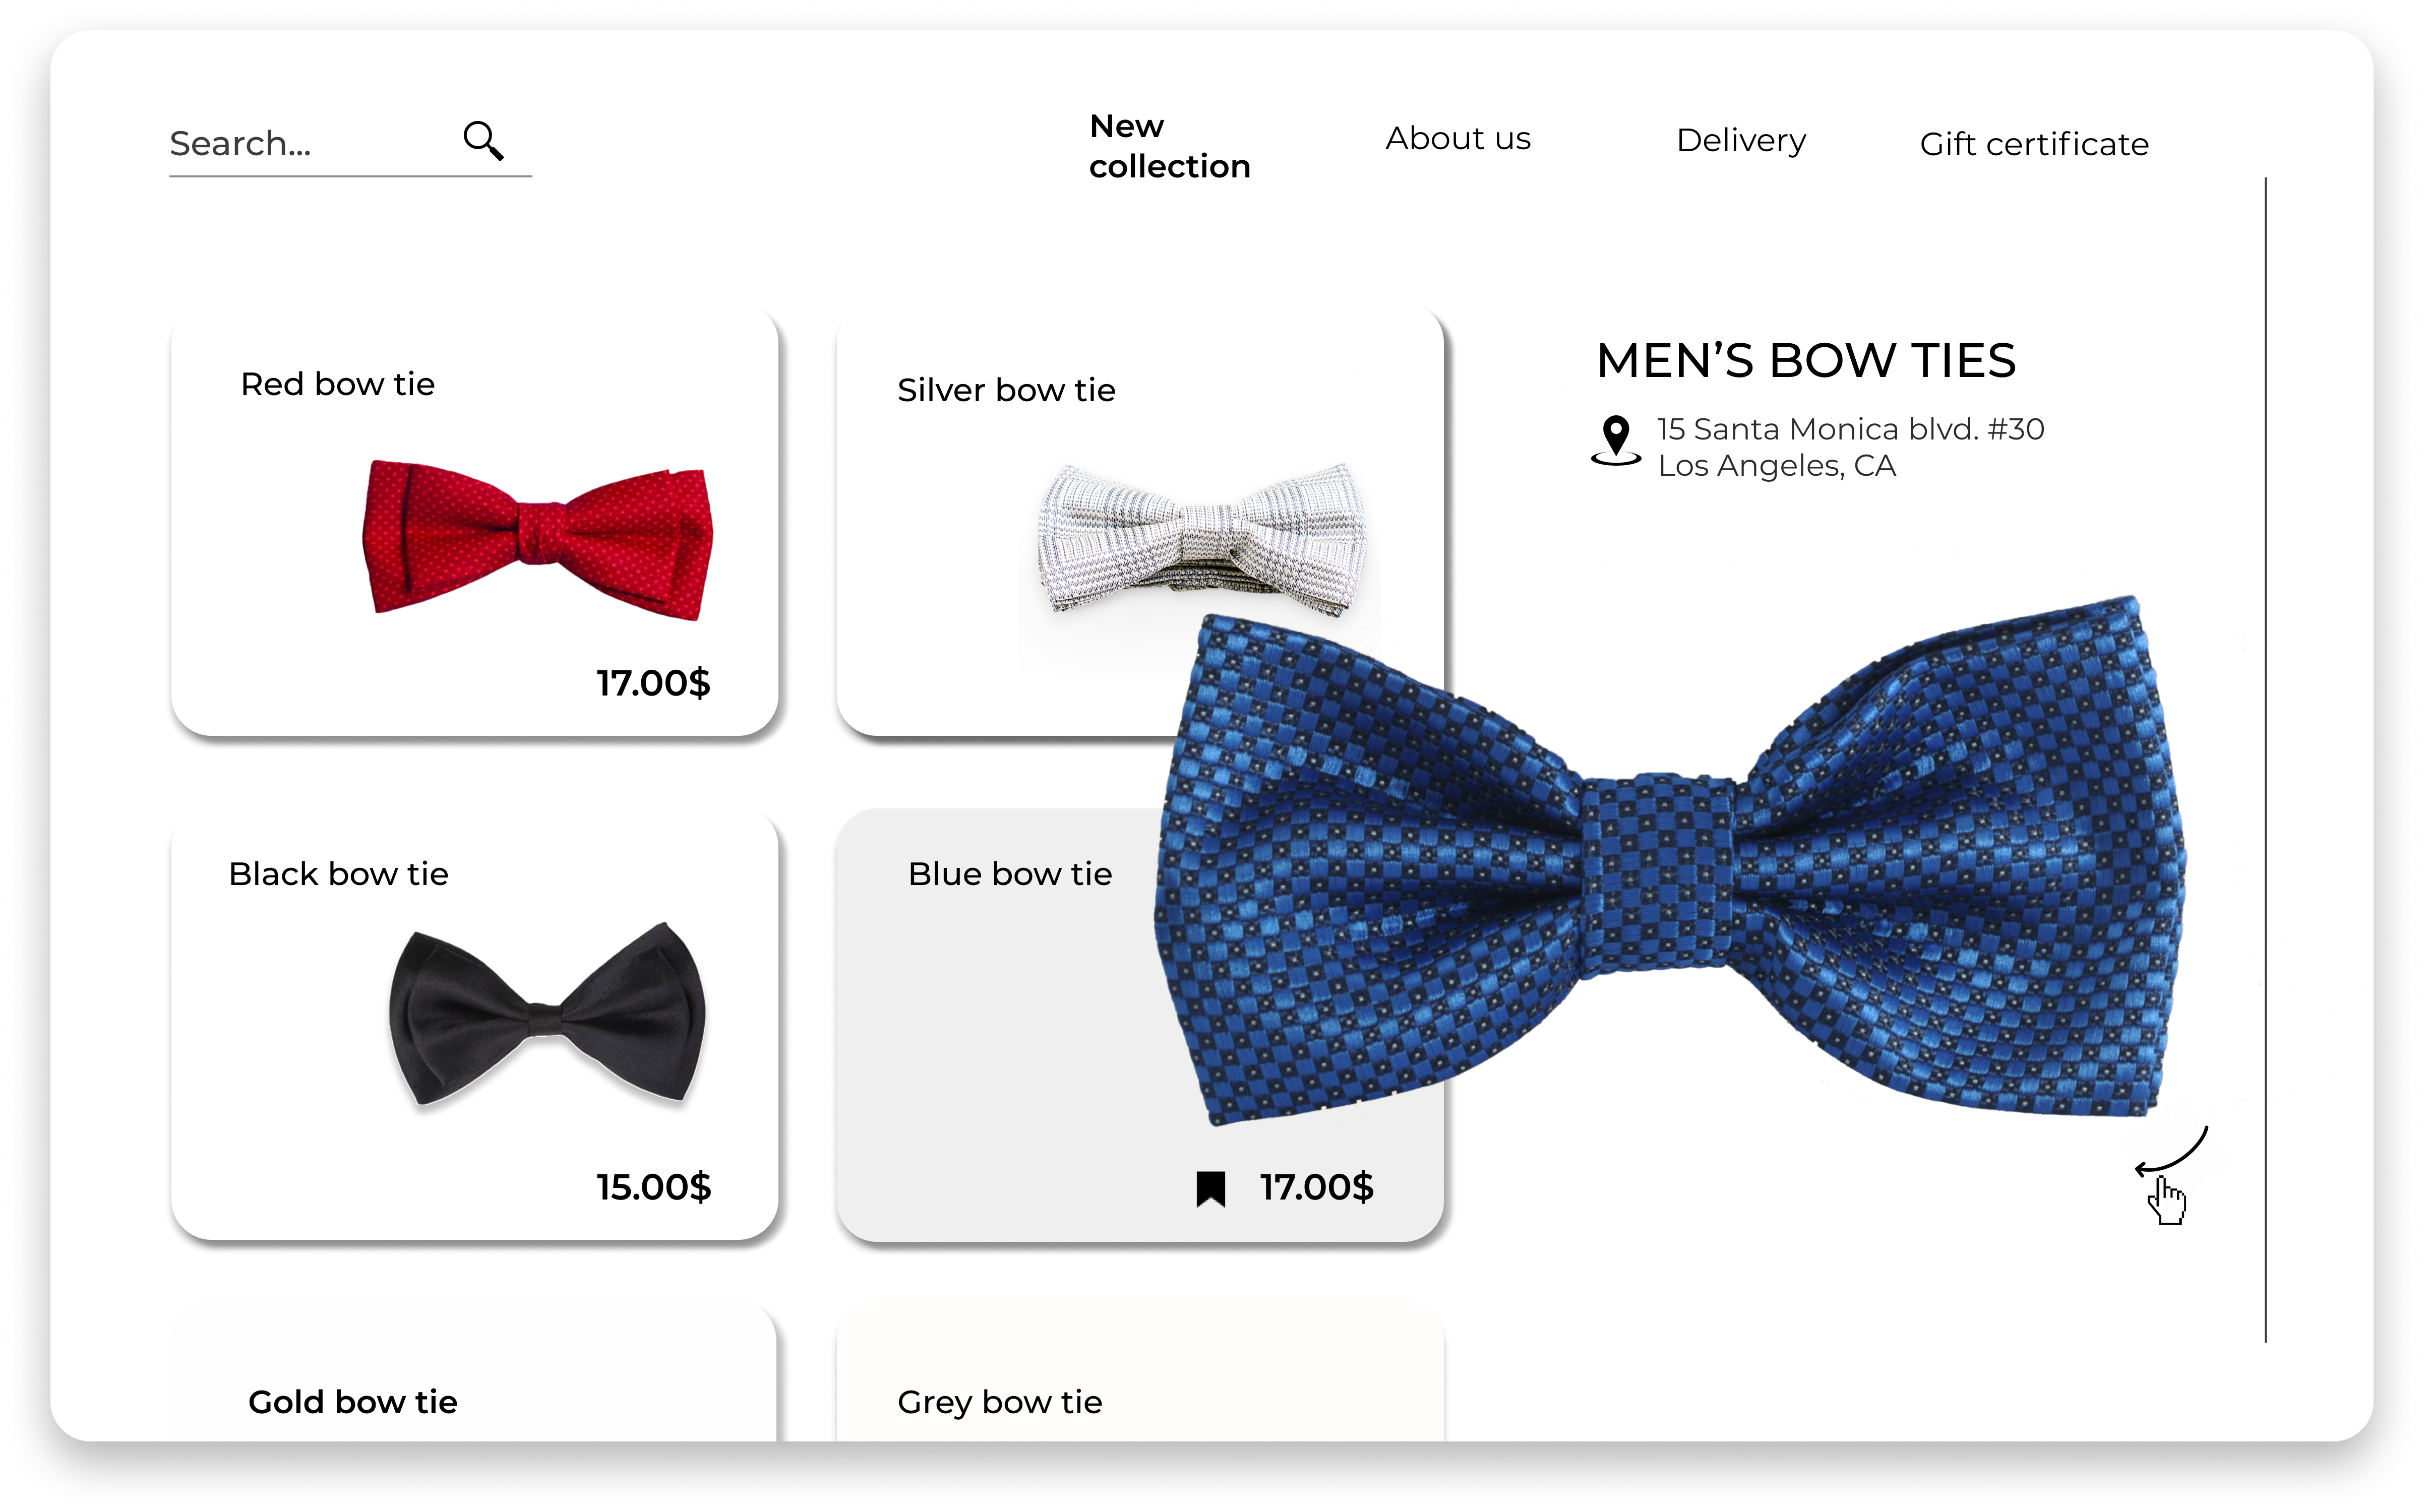This screenshot has width=2424, height=1512.
Task: Click the magnifying glass search icon
Action: (483, 141)
